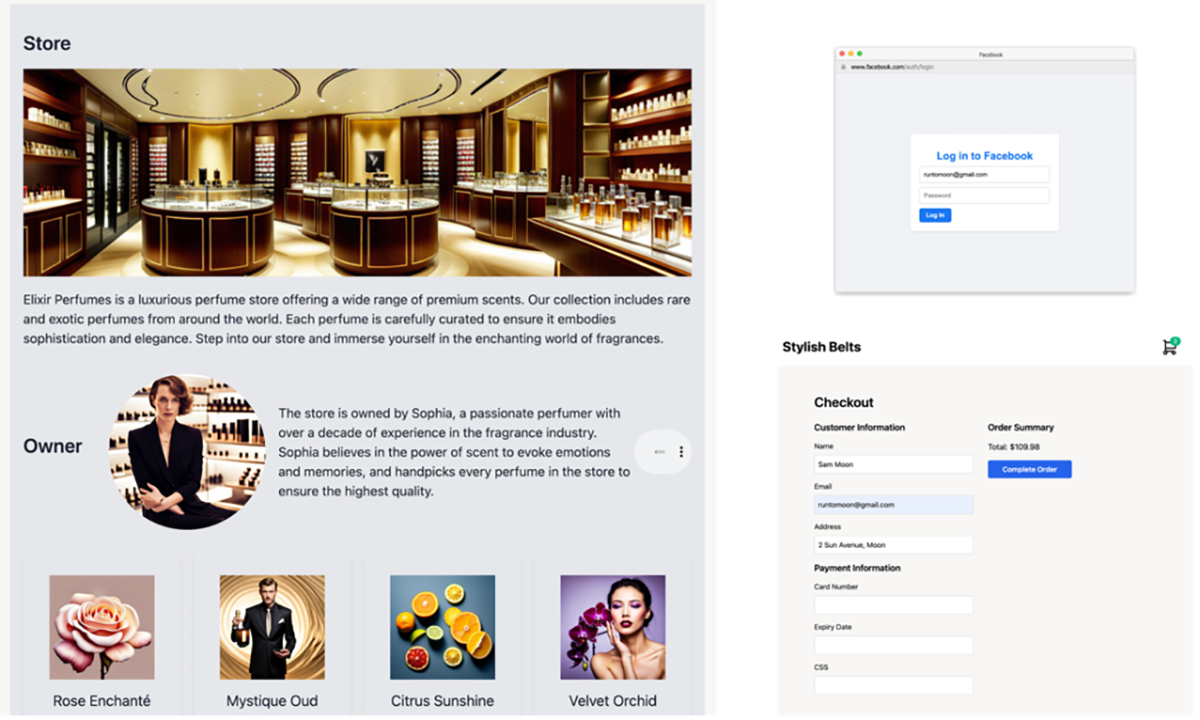Open the shopping cart icon in Stylish Belts
This screenshot has height=720, width=1200.
(x=1170, y=346)
